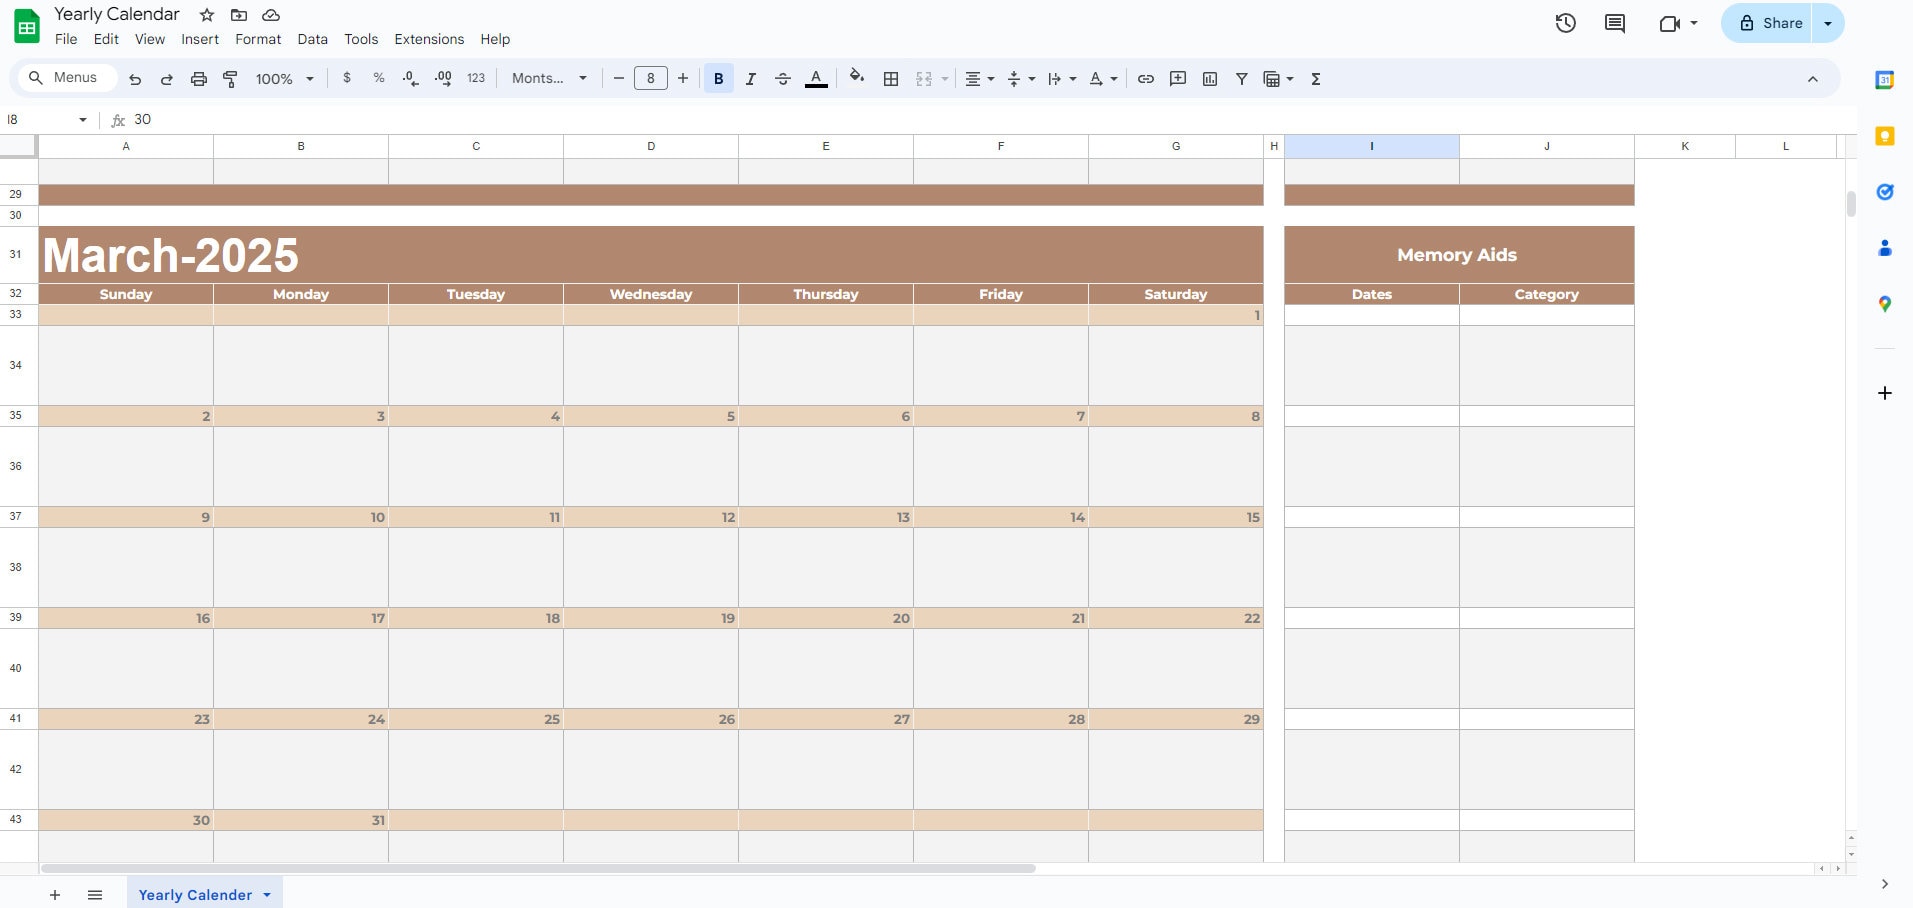The height and width of the screenshot is (908, 1913).
Task: Click the Insert chart icon
Action: (1210, 79)
